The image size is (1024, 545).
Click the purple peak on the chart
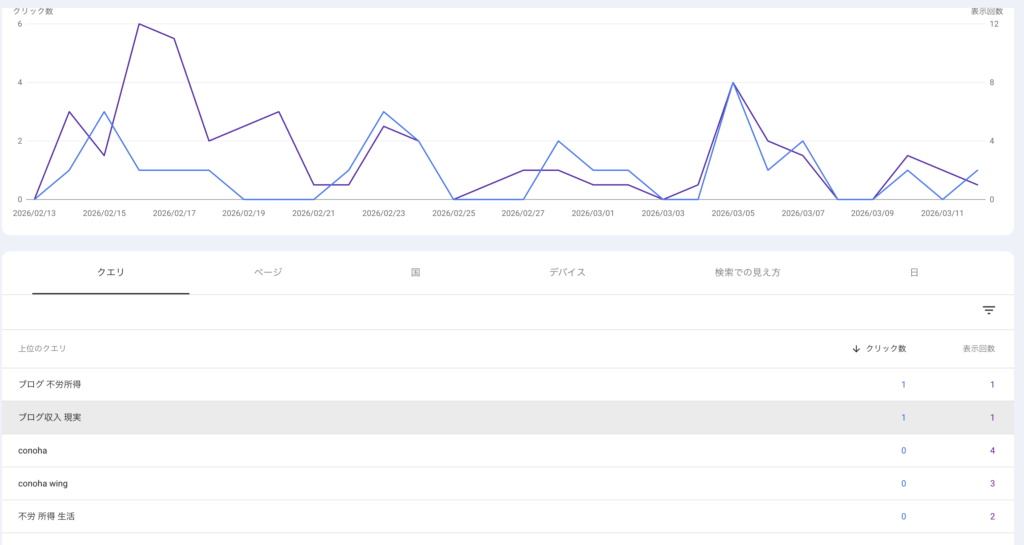point(139,24)
